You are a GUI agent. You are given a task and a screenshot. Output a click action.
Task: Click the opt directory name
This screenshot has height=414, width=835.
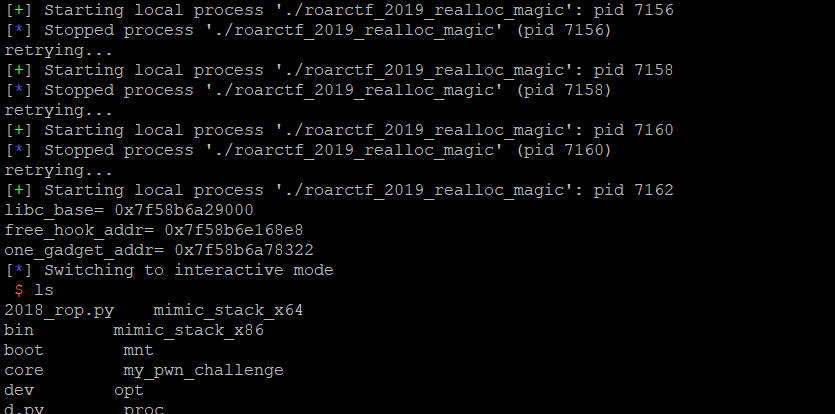coord(129,391)
